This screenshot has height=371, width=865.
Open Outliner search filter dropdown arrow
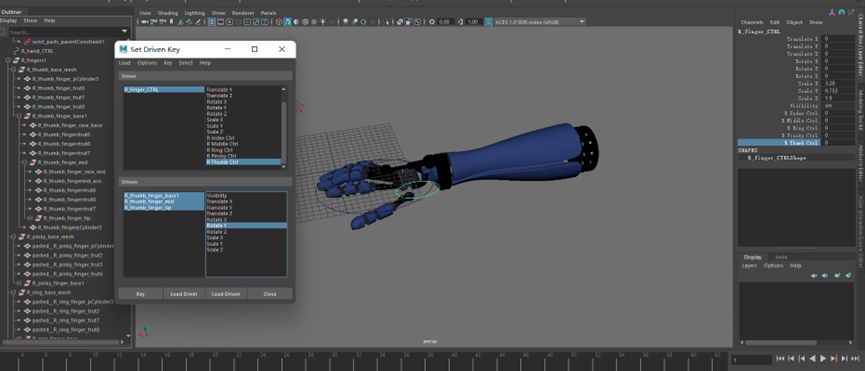[125, 32]
